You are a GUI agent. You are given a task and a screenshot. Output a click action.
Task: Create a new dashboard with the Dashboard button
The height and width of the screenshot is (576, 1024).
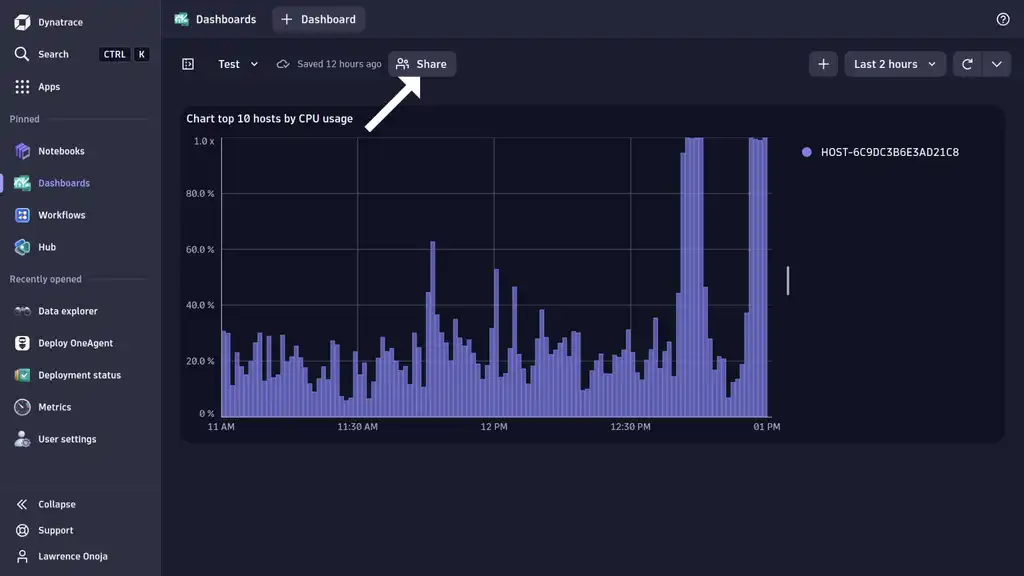[318, 18]
